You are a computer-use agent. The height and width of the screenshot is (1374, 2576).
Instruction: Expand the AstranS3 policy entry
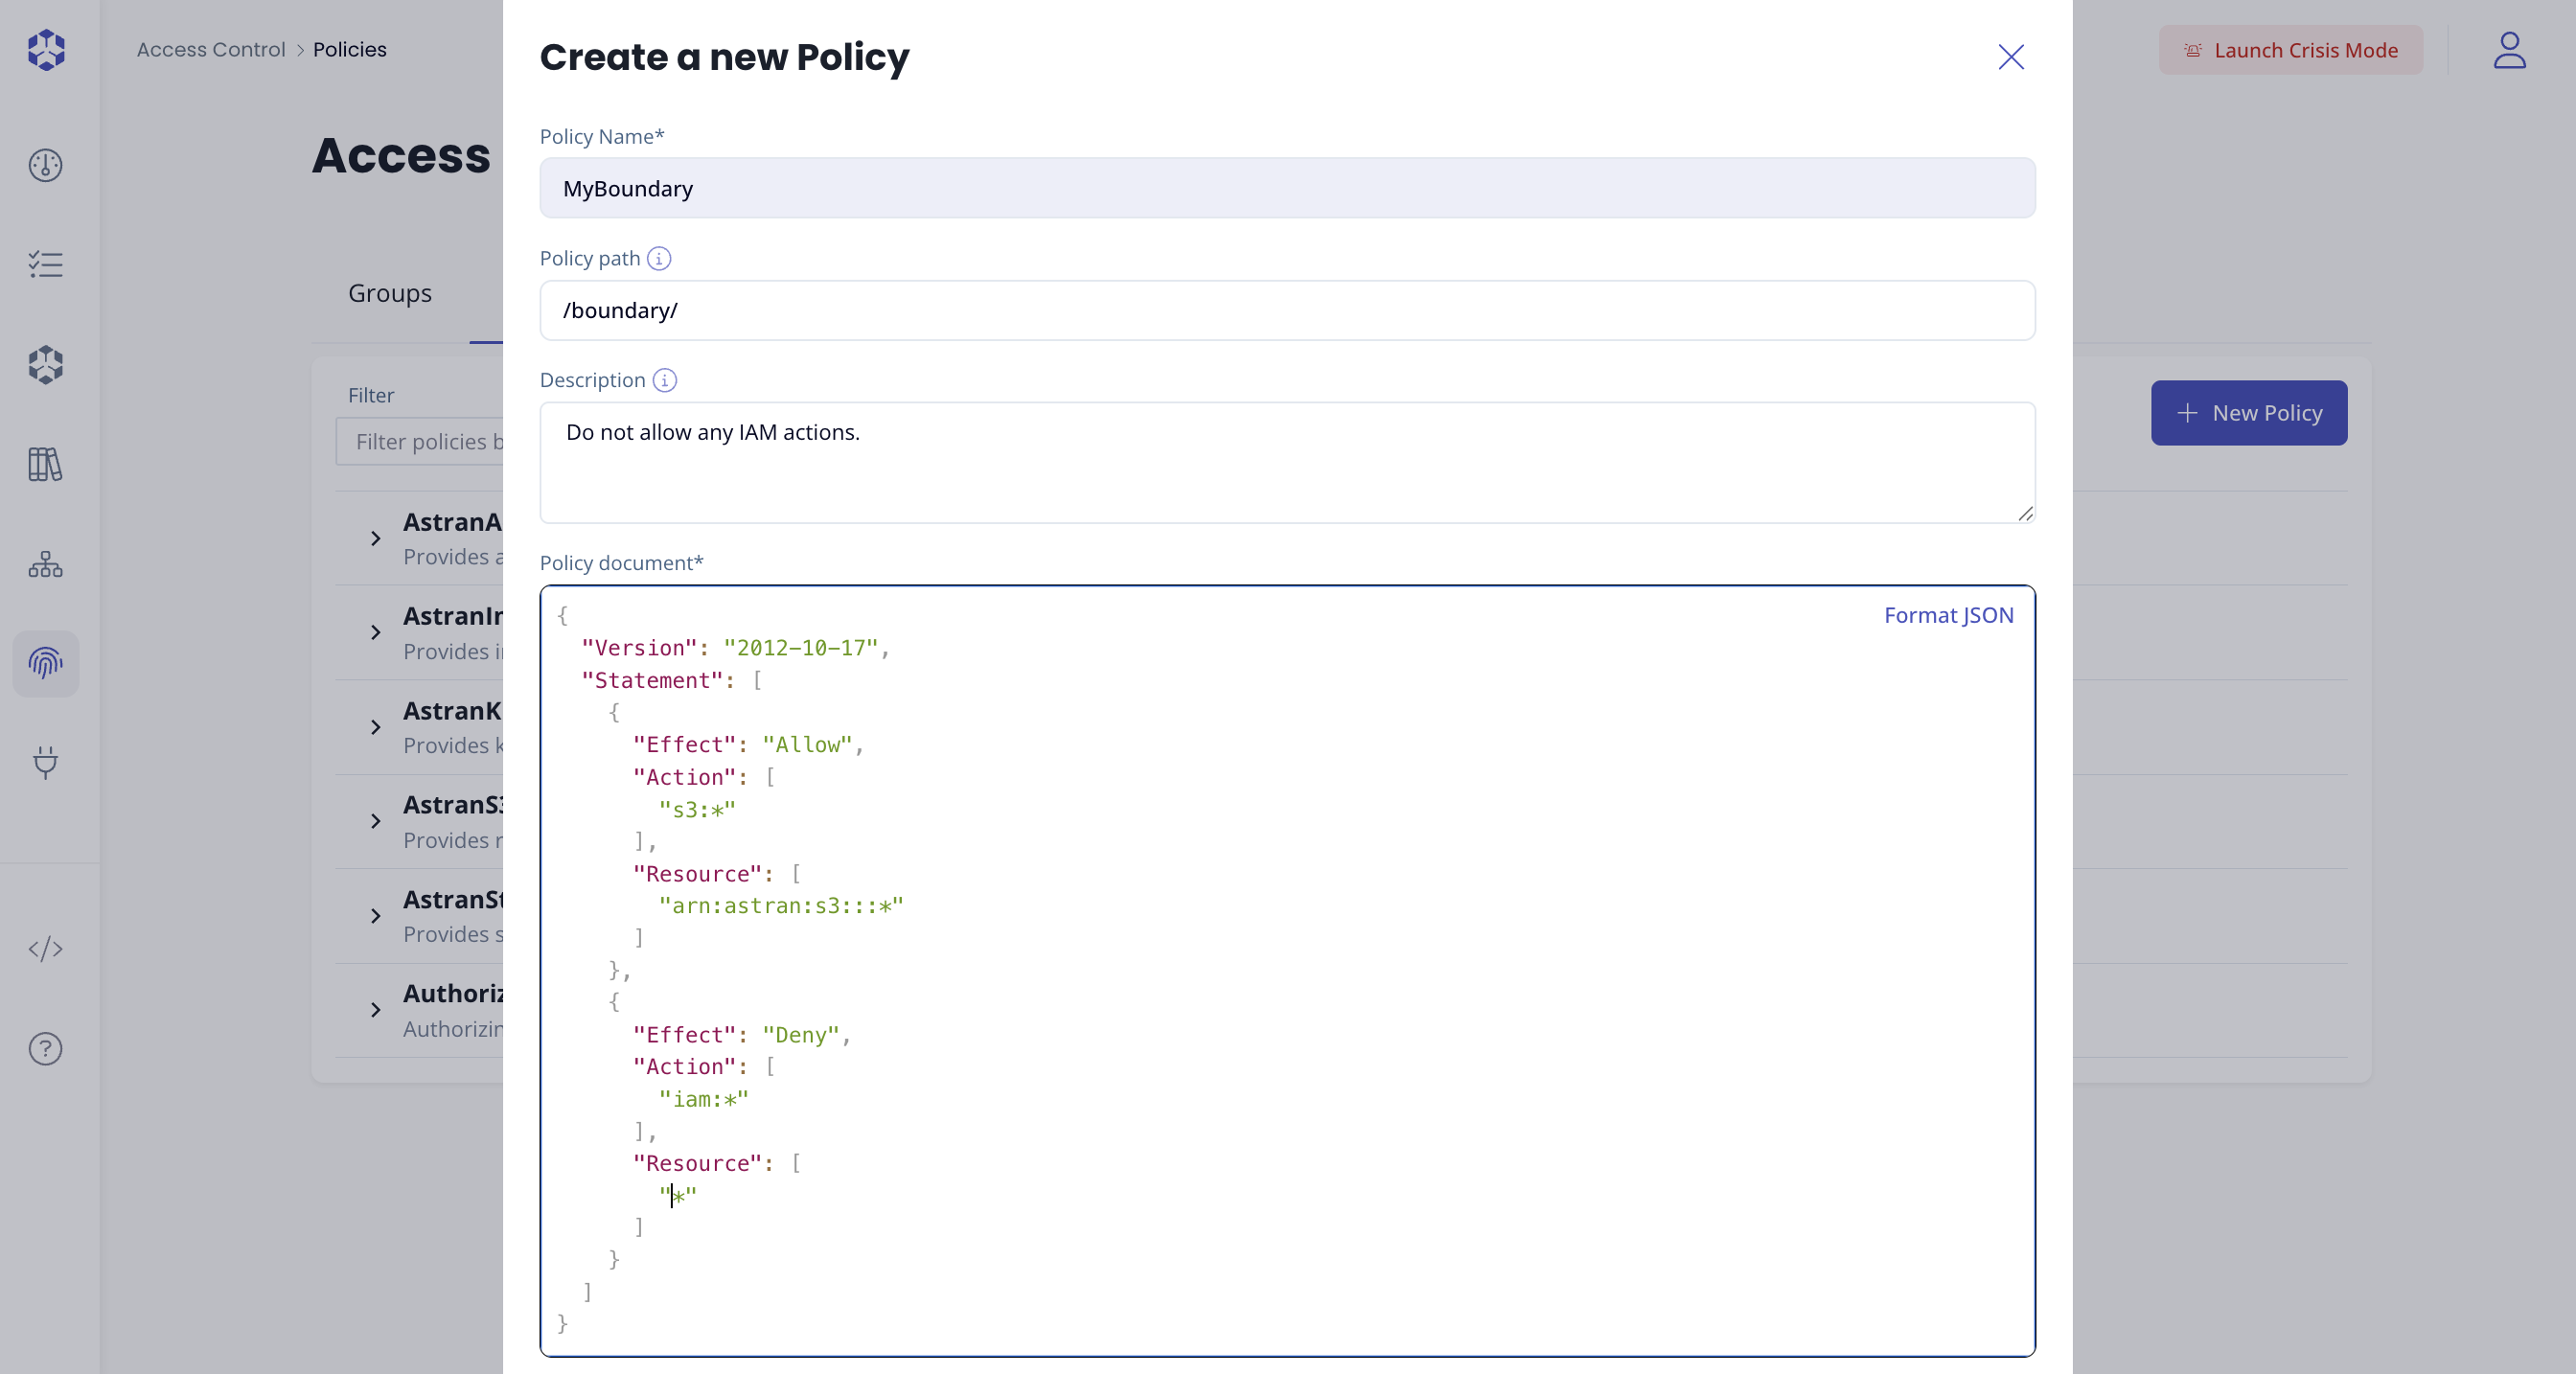(x=376, y=821)
